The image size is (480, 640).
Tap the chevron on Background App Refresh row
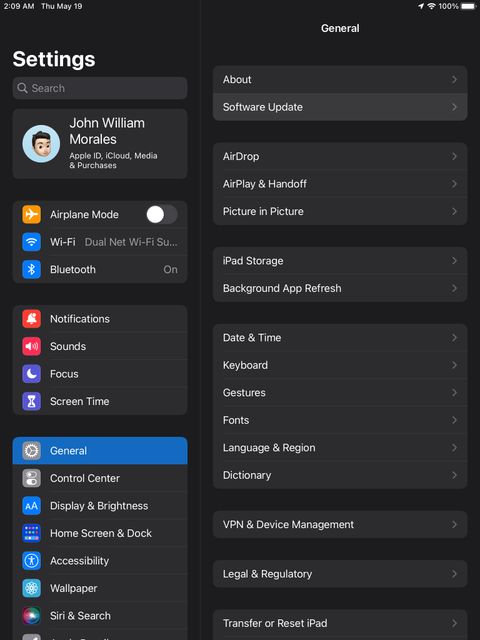point(454,288)
